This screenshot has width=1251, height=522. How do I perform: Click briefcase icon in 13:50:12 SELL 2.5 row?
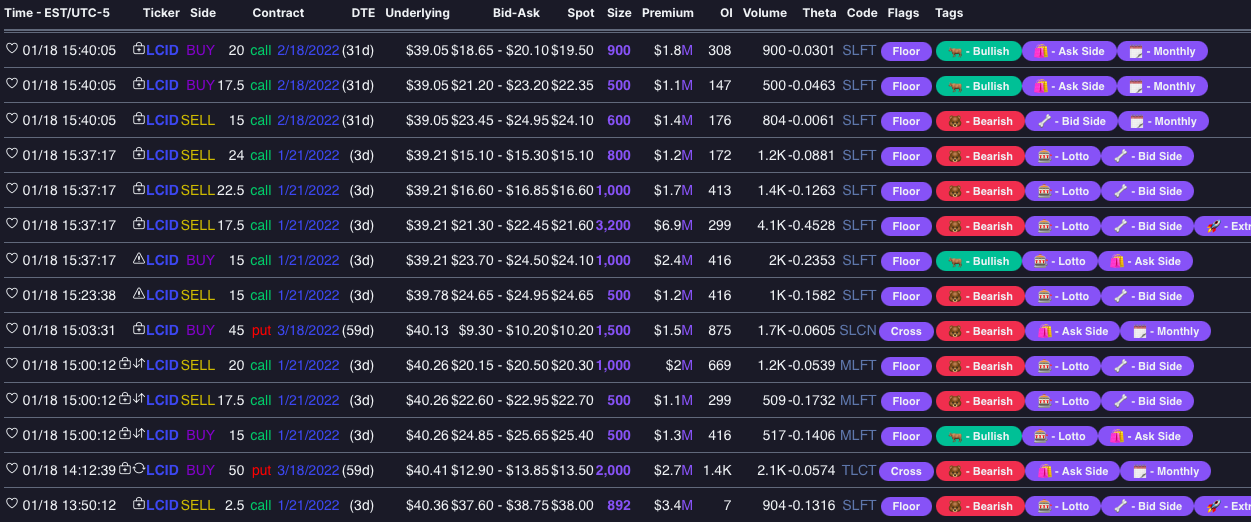point(139,504)
